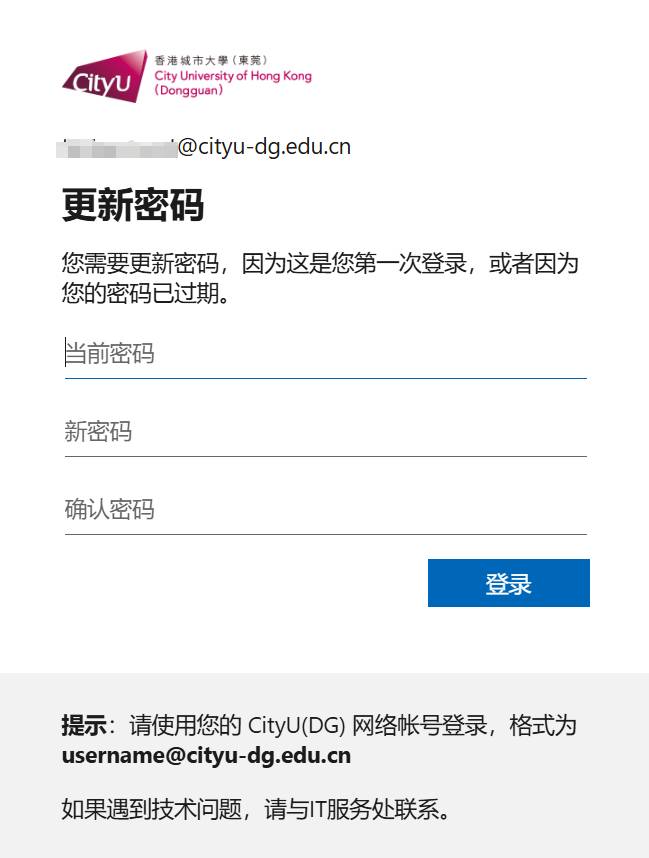Click the 更新密码 heading
This screenshot has height=858, width=649.
(x=133, y=205)
